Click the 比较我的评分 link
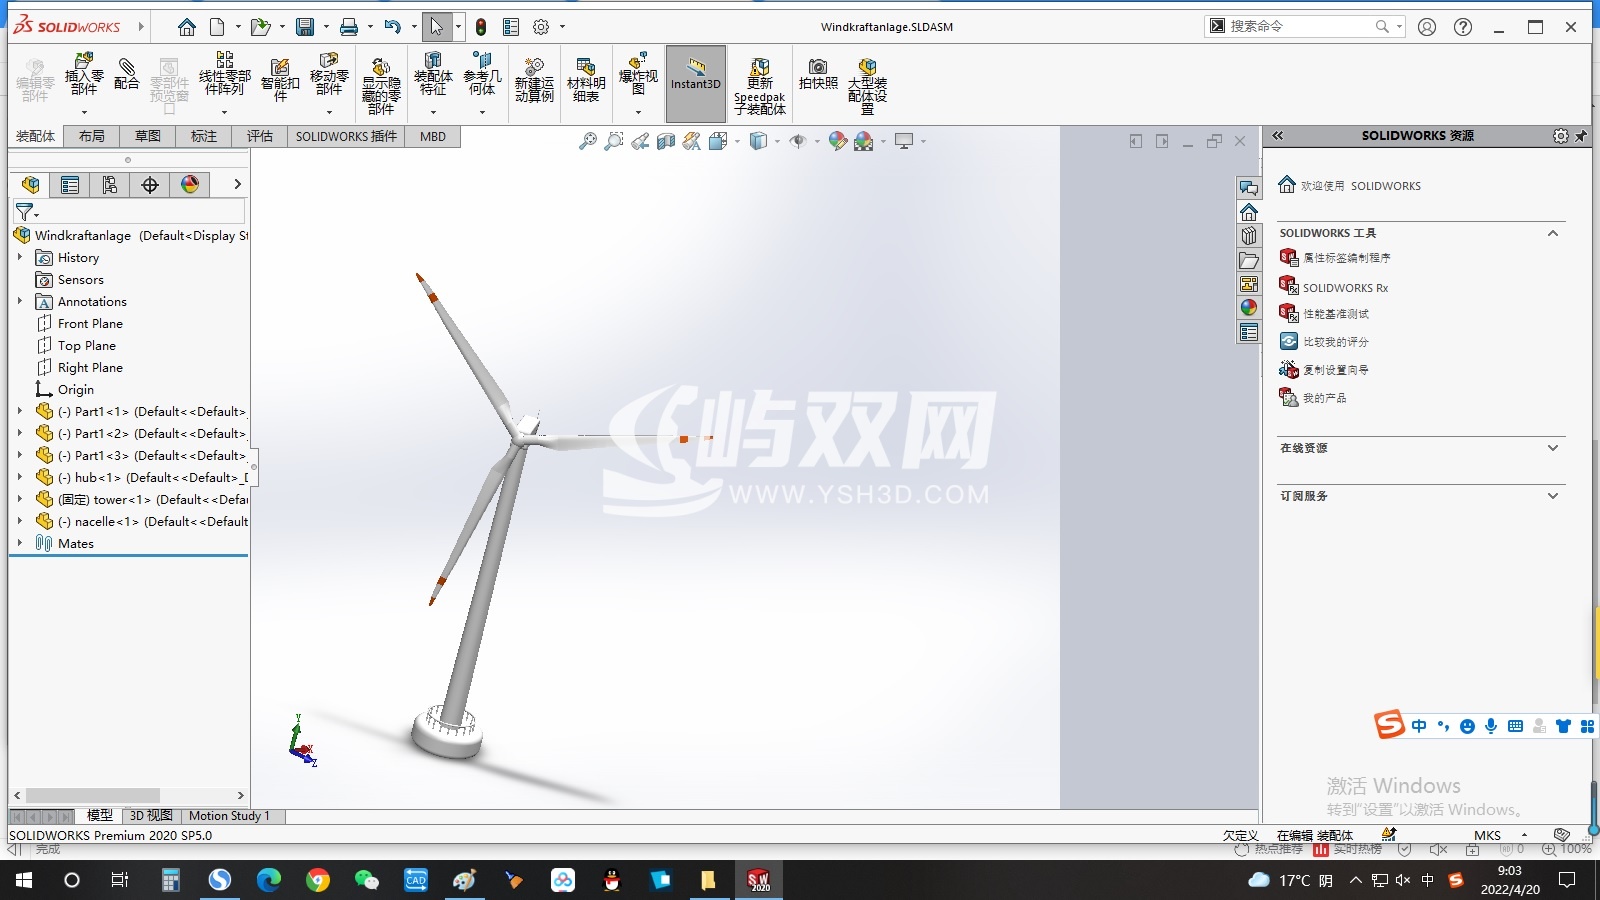The height and width of the screenshot is (900, 1600). (1324, 342)
